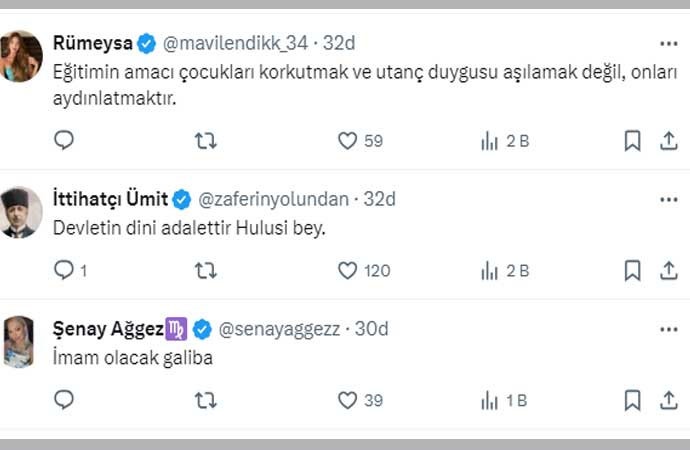The width and height of the screenshot is (690, 450).
Task: Open more options on Şenay Ağgez's tweet
Action: [669, 329]
